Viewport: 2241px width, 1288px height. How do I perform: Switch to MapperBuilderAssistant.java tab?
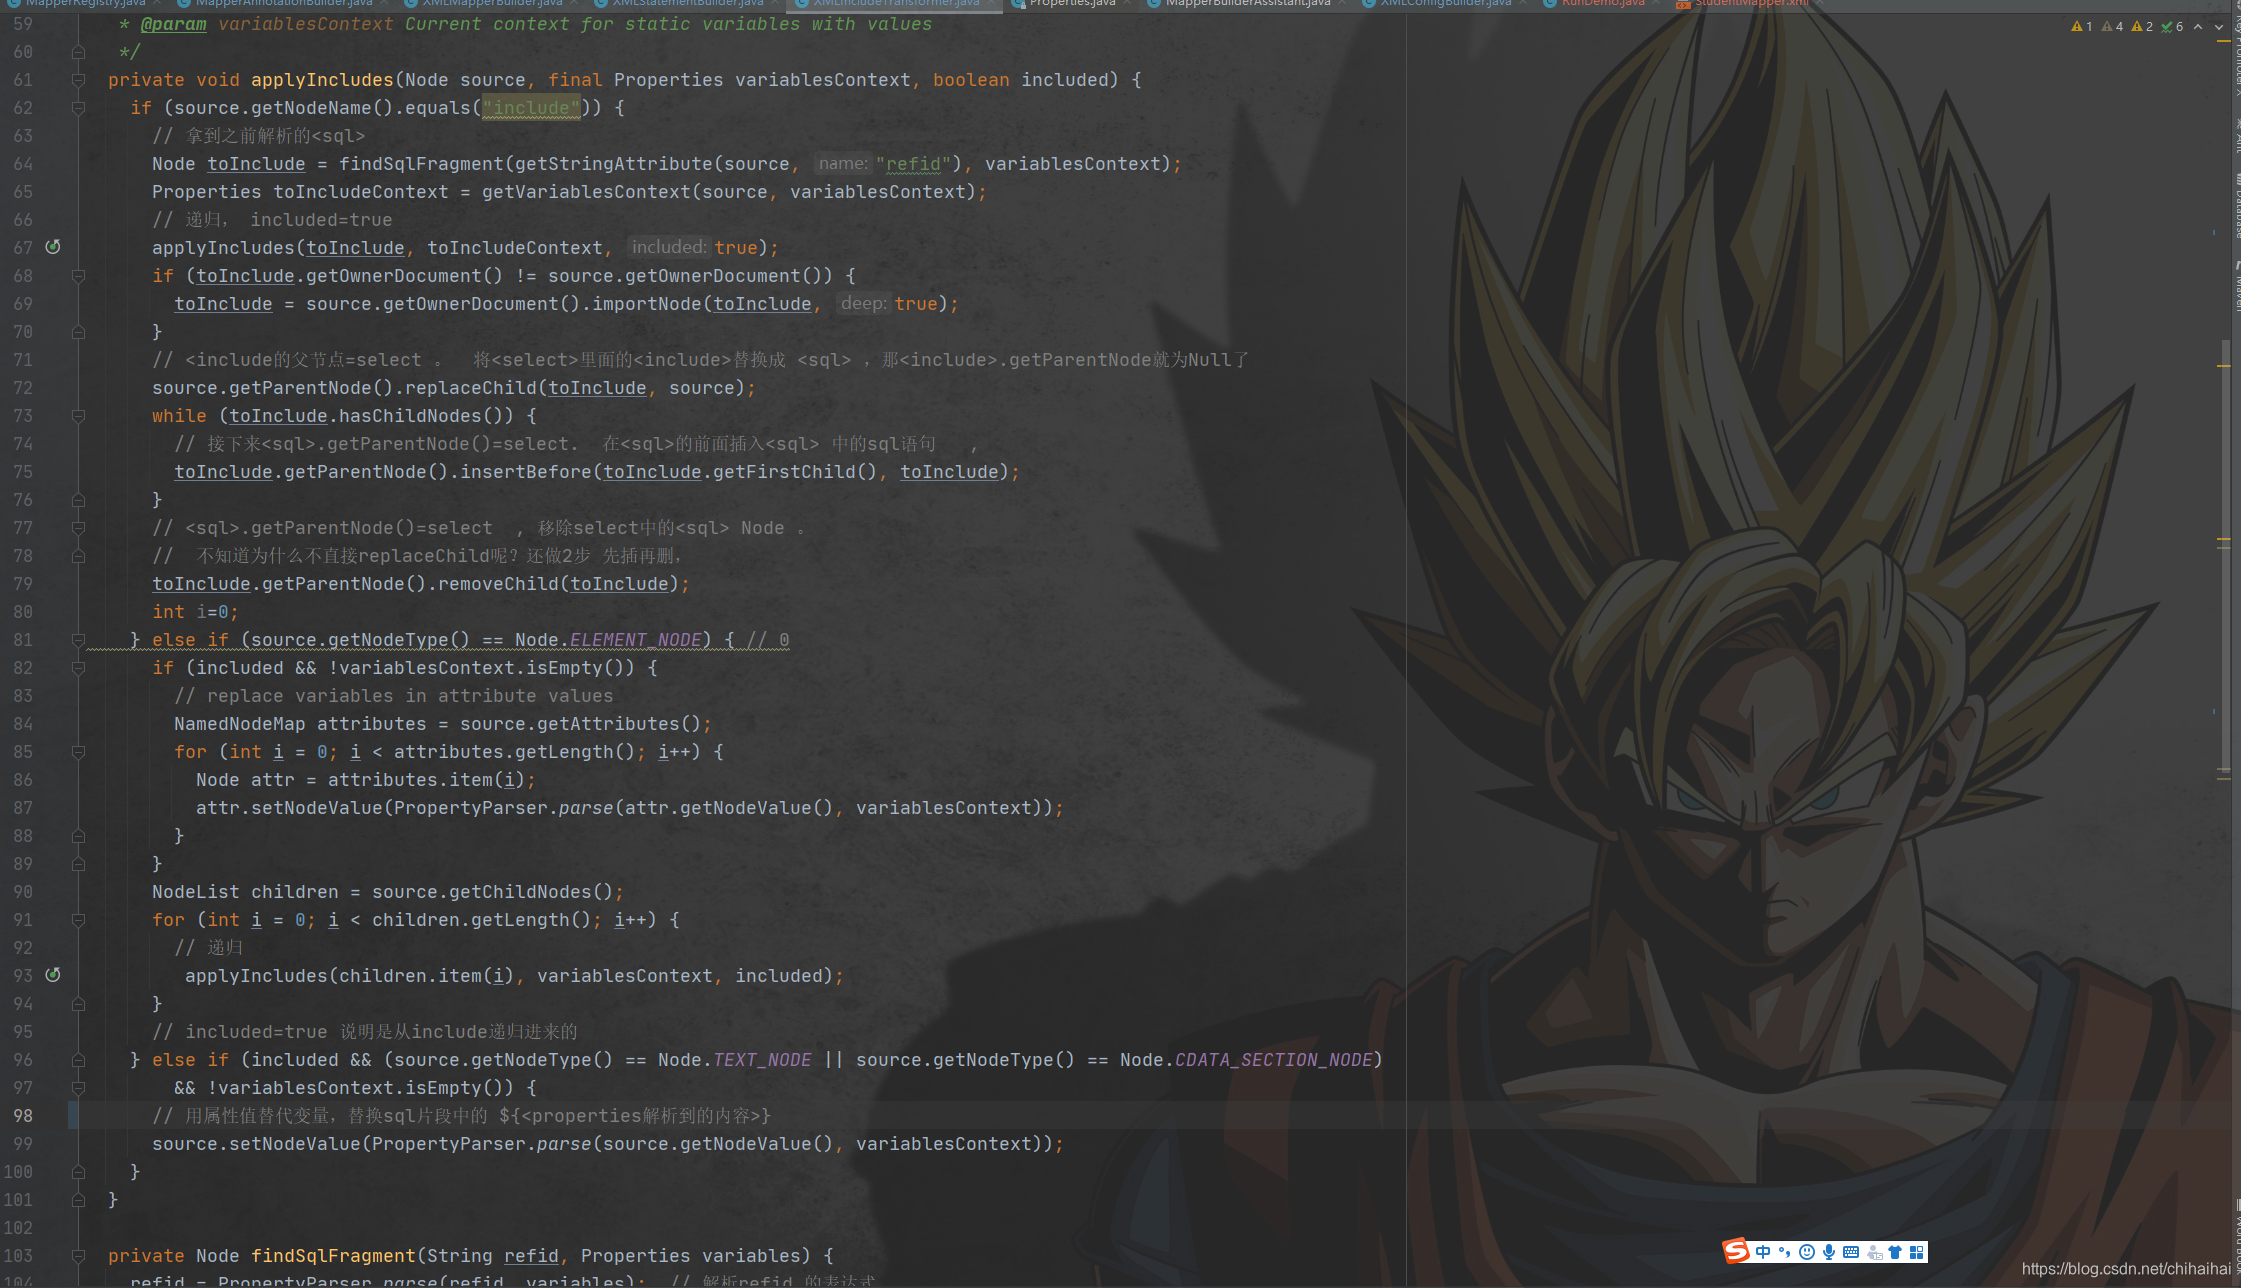click(1246, 4)
